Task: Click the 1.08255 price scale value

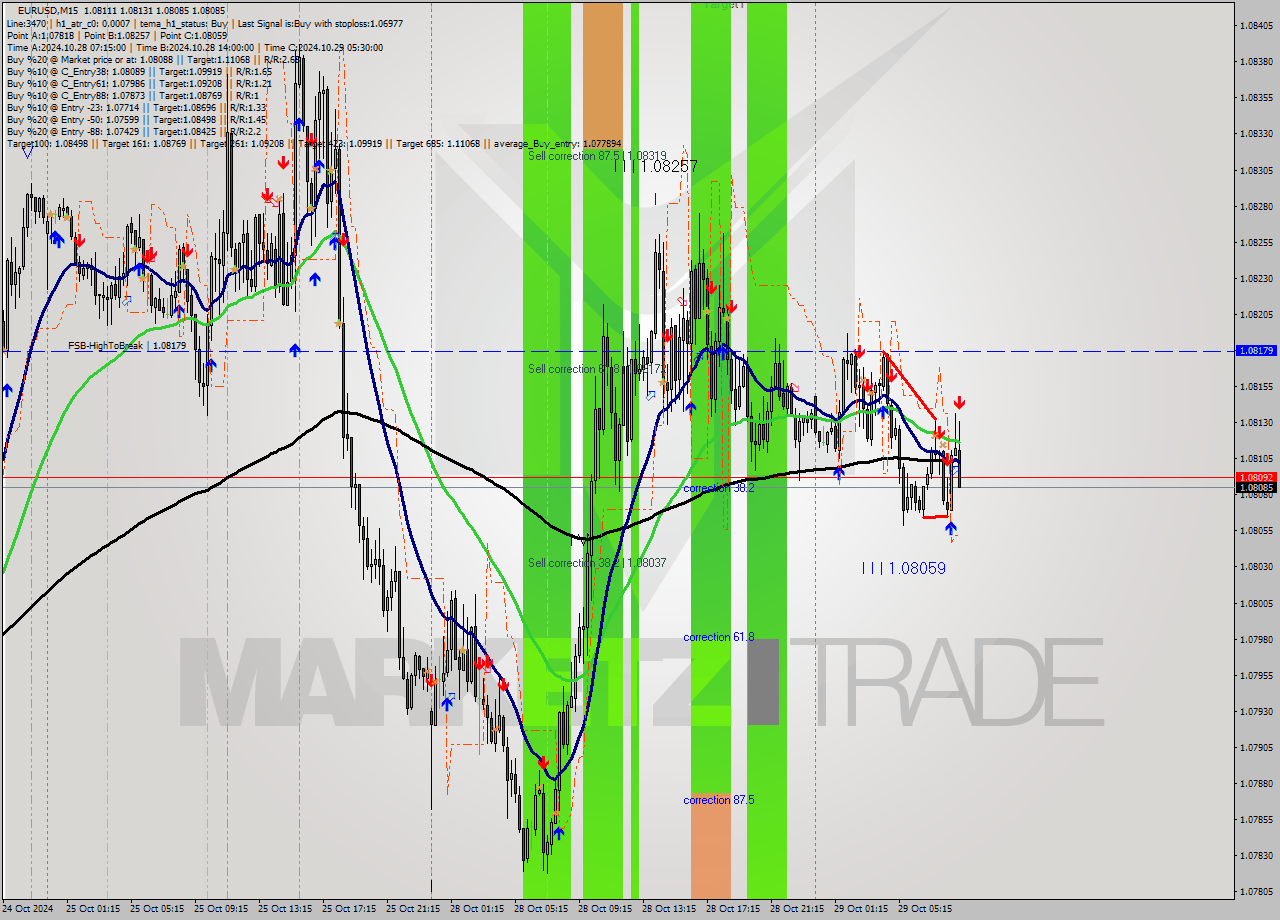Action: click(x=1256, y=243)
